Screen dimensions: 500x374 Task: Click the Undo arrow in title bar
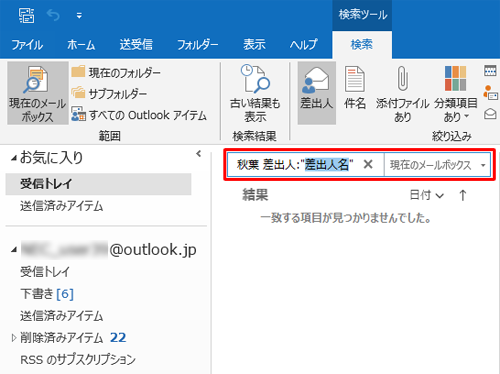coord(53,15)
